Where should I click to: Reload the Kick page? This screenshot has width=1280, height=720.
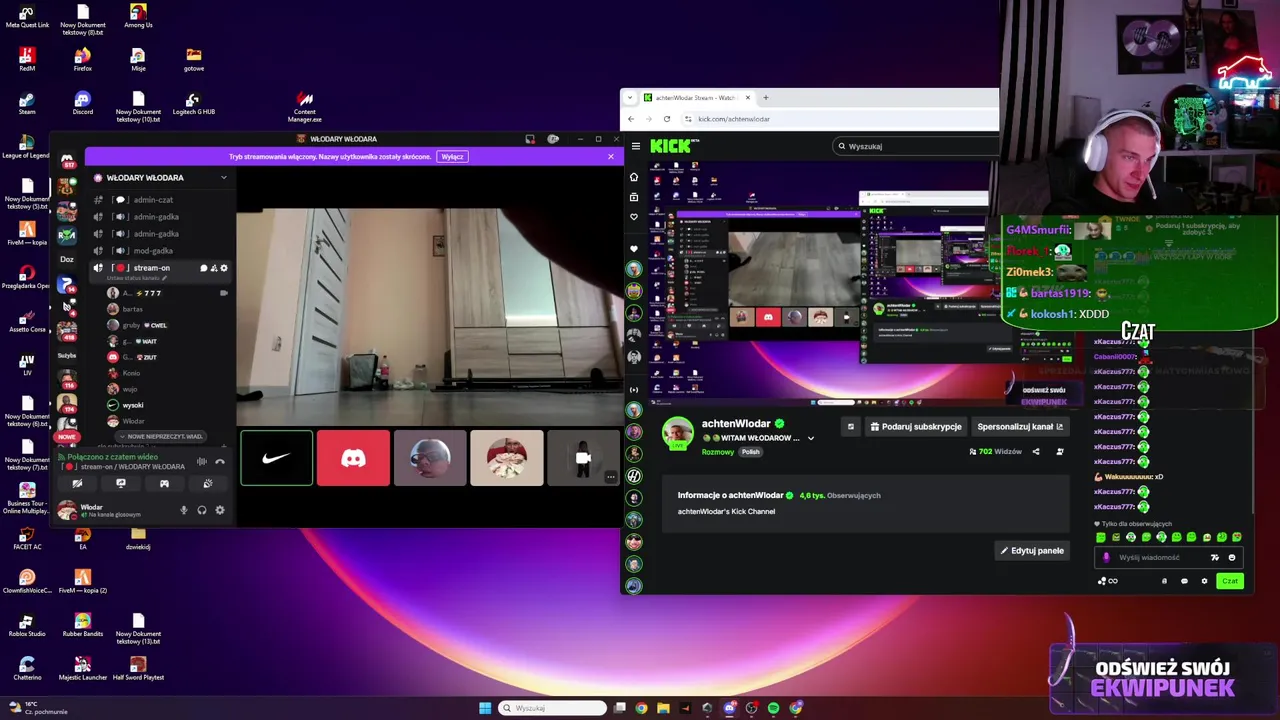tap(667, 119)
